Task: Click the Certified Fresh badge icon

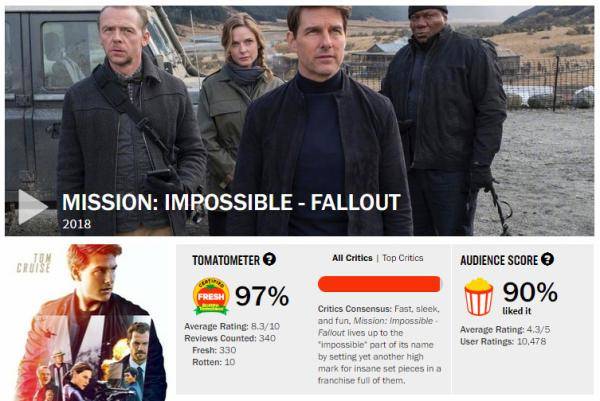Action: click(211, 296)
